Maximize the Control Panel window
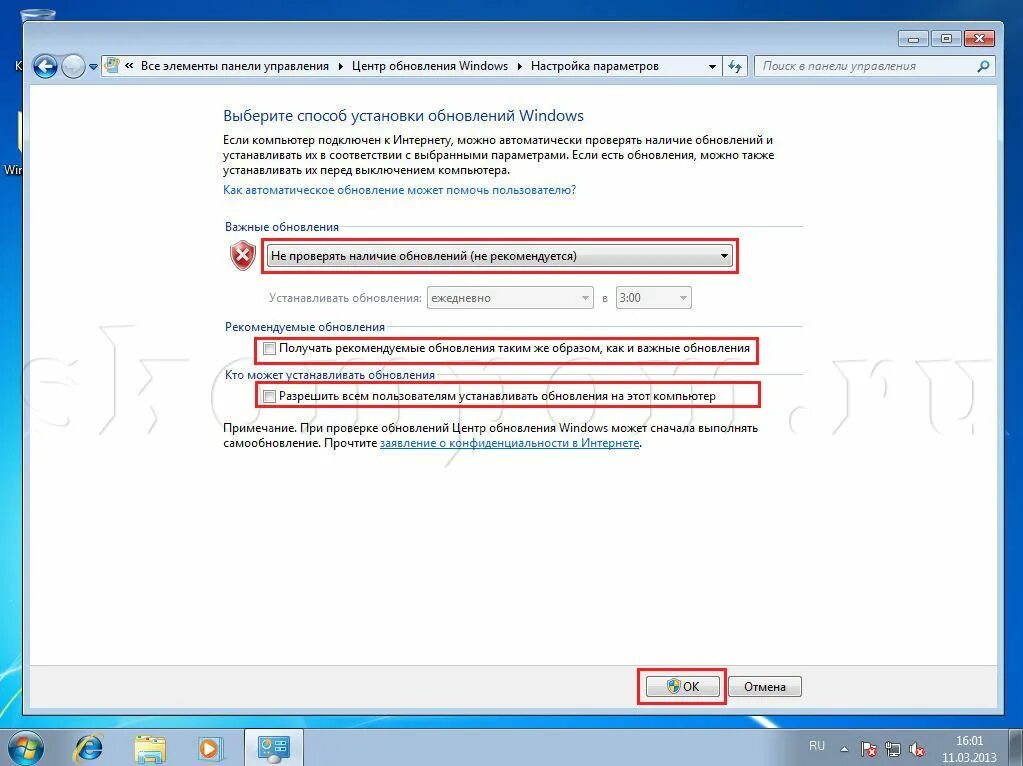1023x766 pixels. (946, 38)
